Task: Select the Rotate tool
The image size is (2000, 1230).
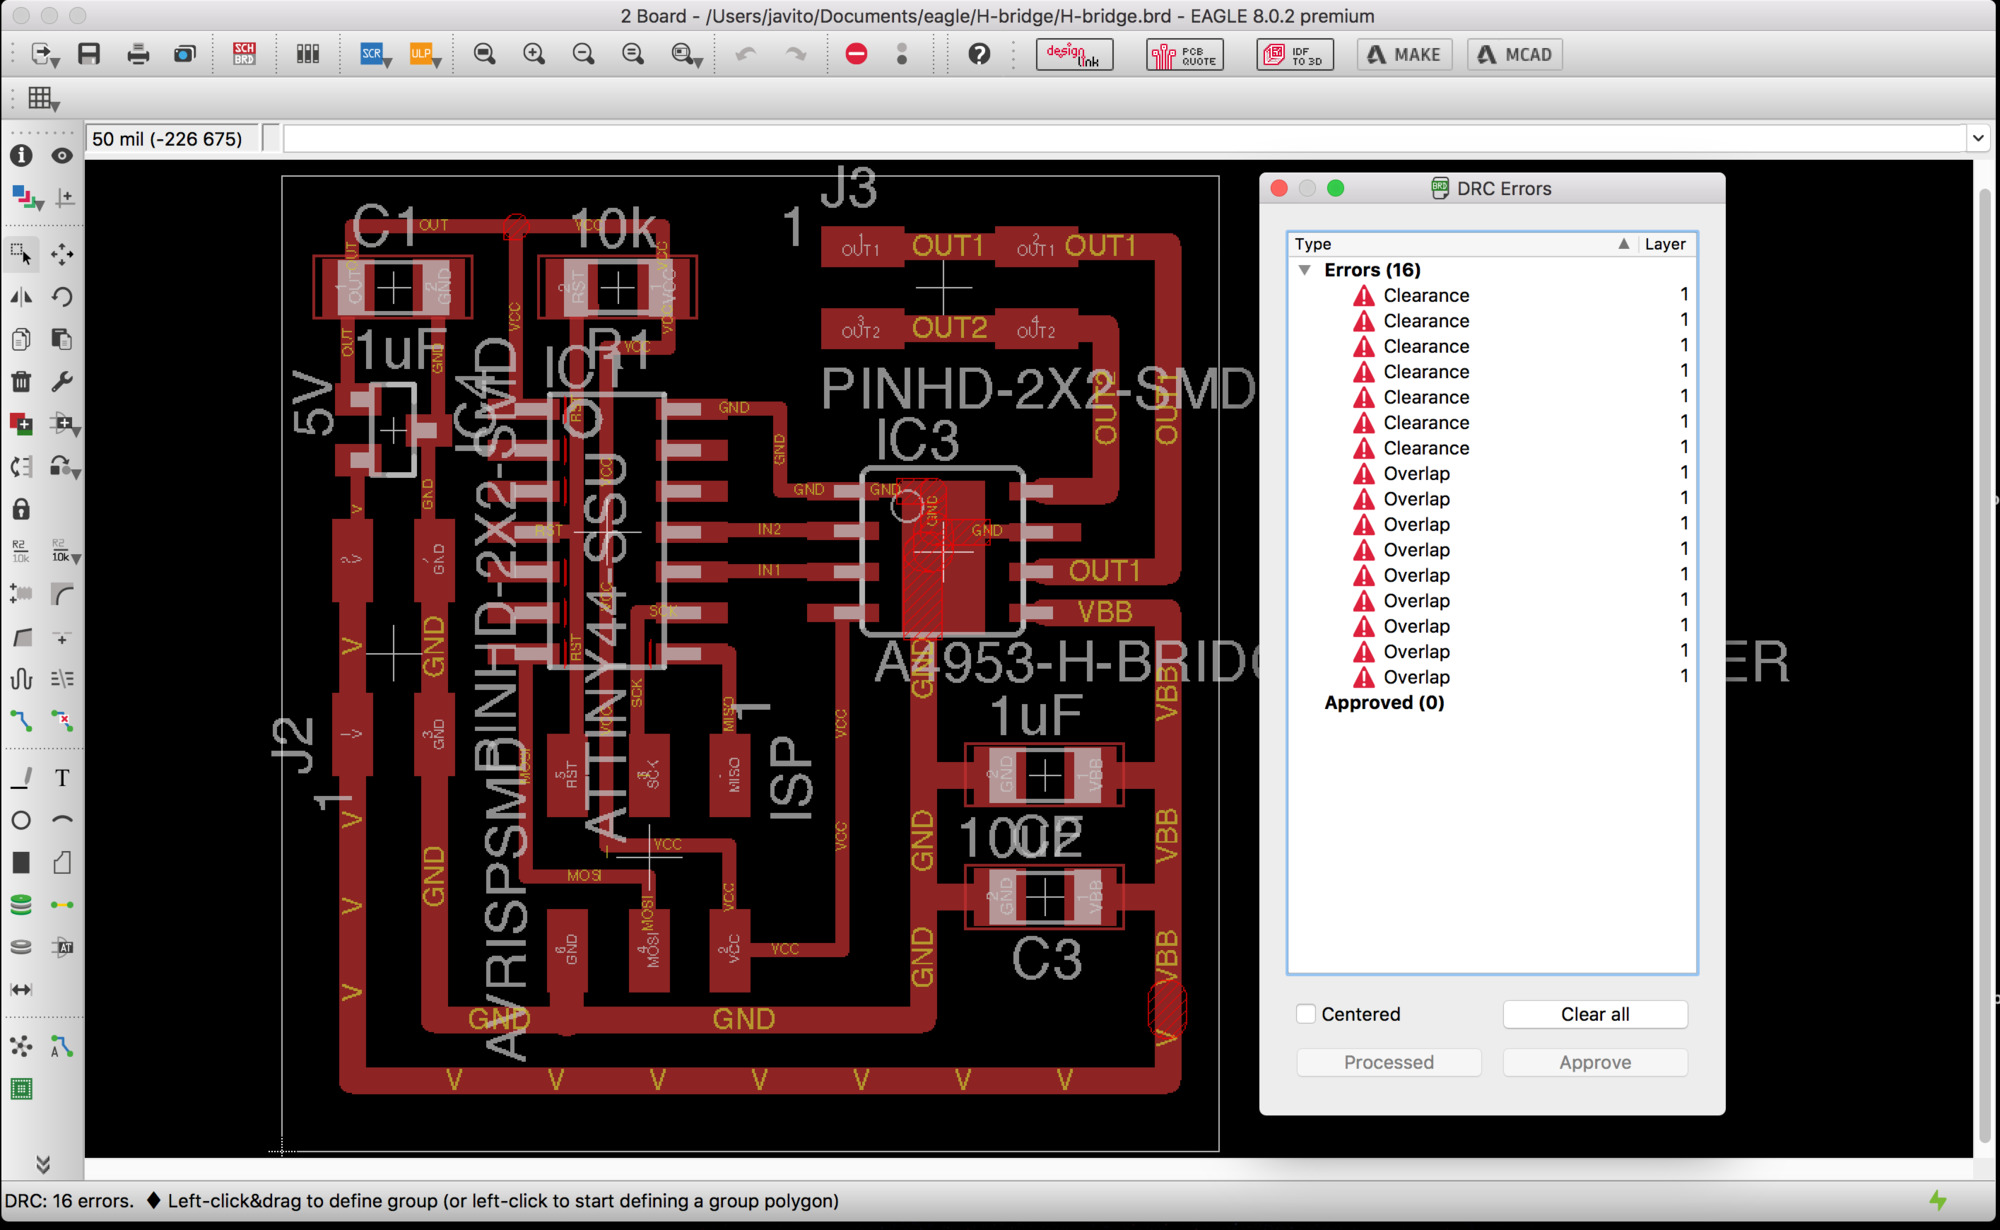Action: [x=62, y=297]
